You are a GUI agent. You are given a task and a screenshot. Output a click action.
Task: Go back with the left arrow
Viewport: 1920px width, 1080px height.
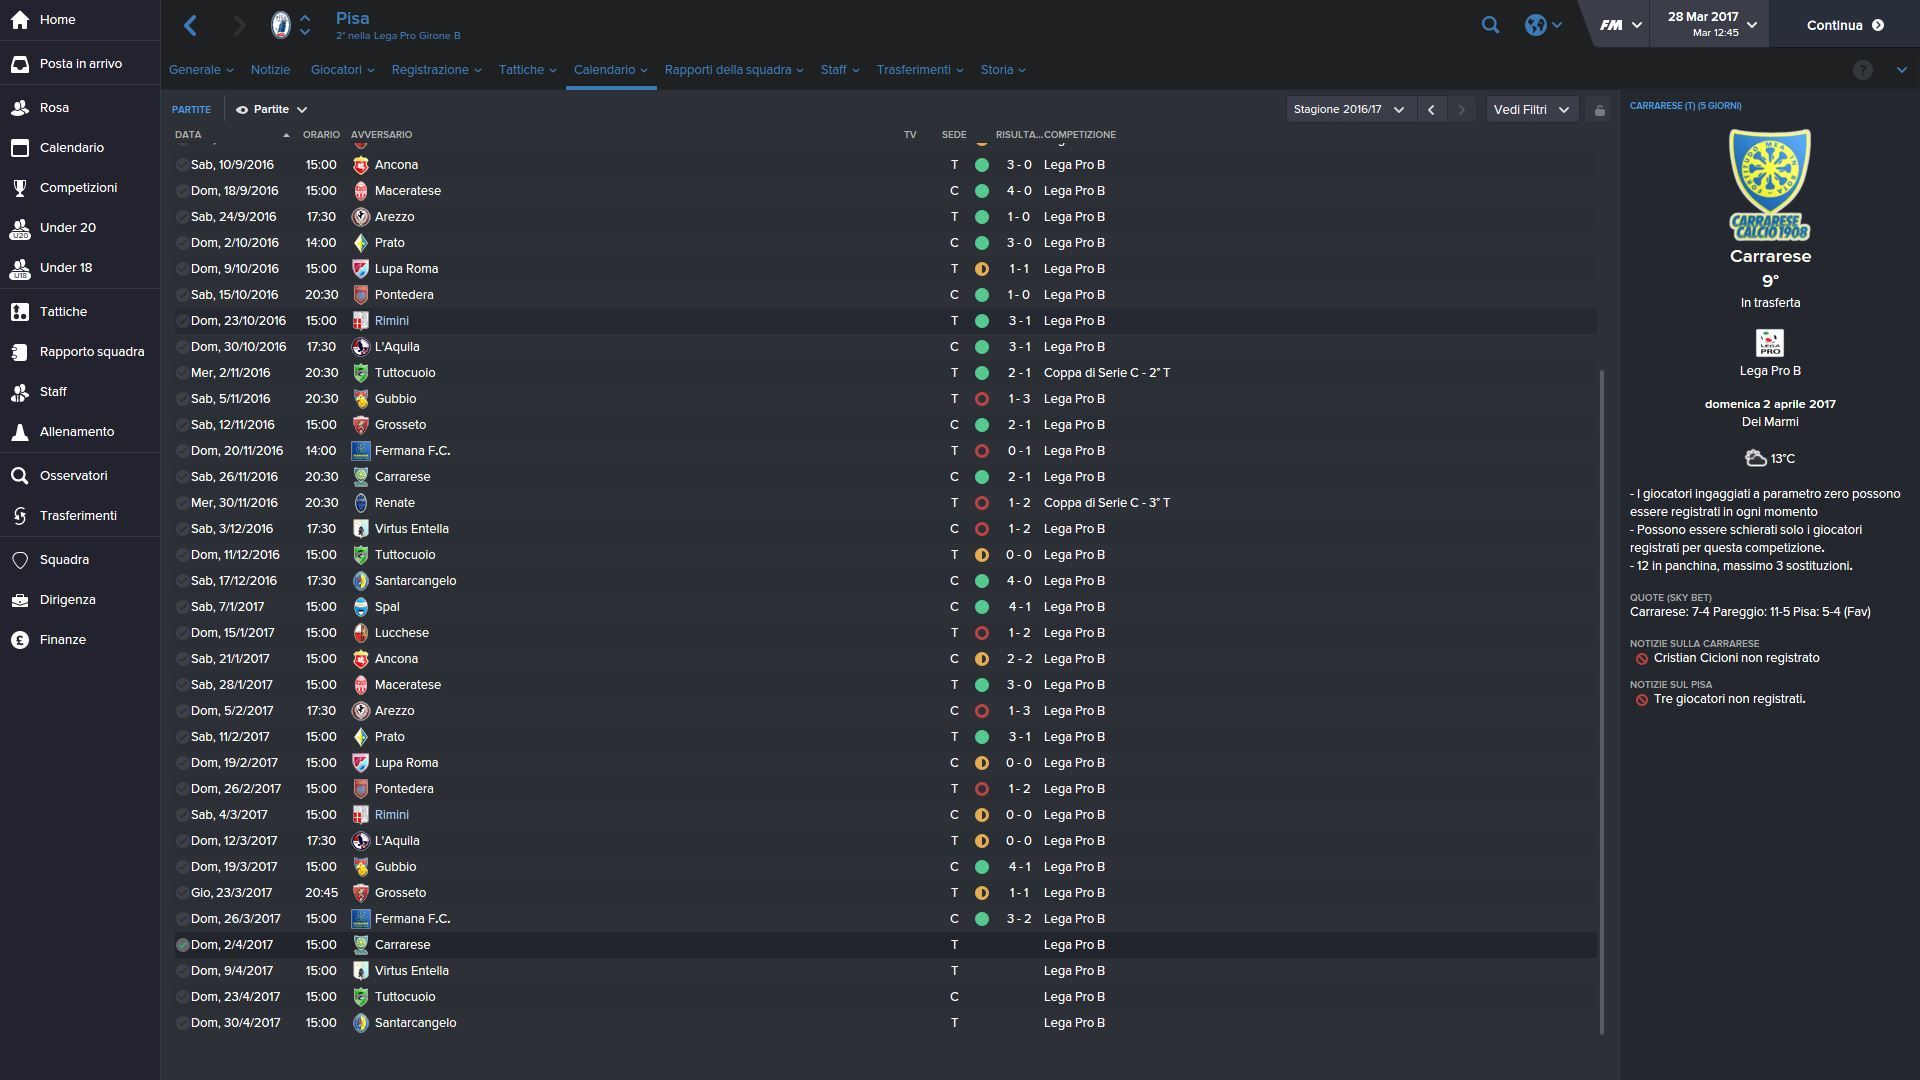click(x=191, y=25)
